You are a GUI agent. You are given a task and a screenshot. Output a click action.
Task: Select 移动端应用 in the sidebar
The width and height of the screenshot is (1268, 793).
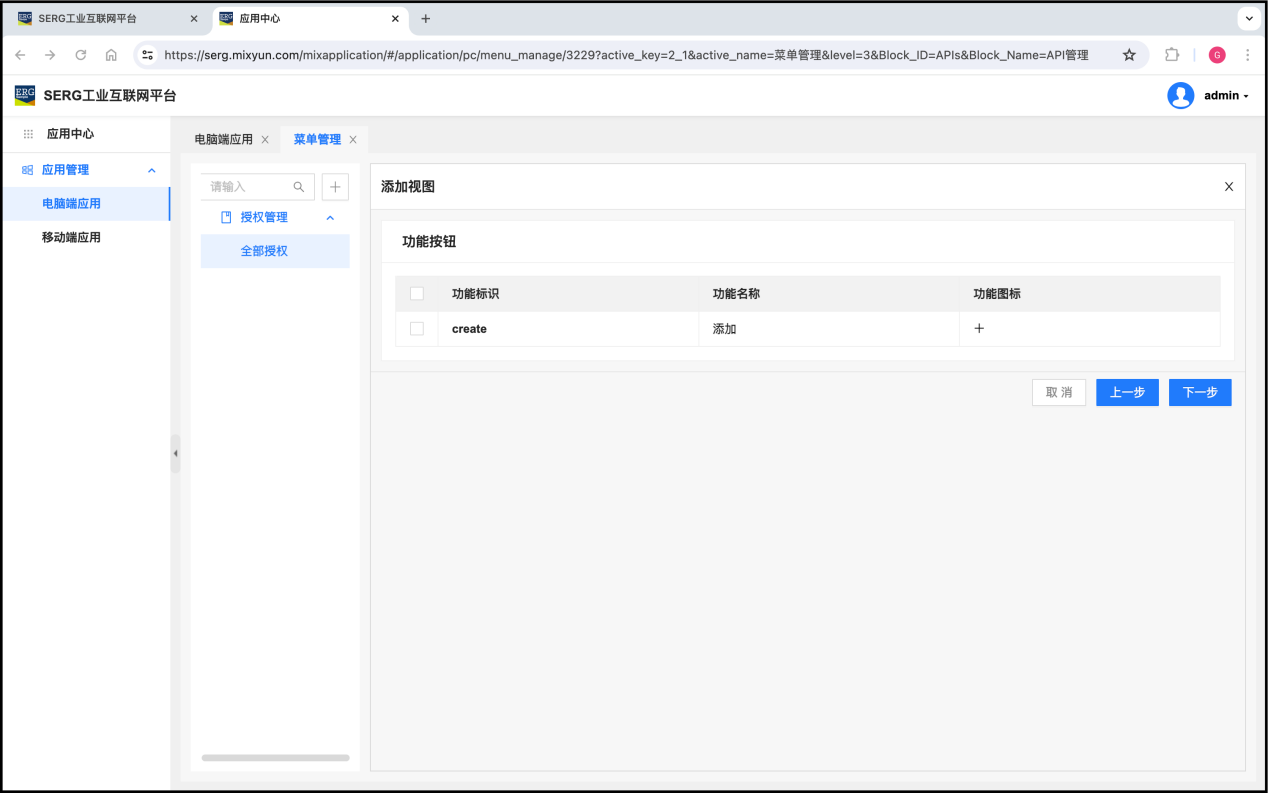71,238
